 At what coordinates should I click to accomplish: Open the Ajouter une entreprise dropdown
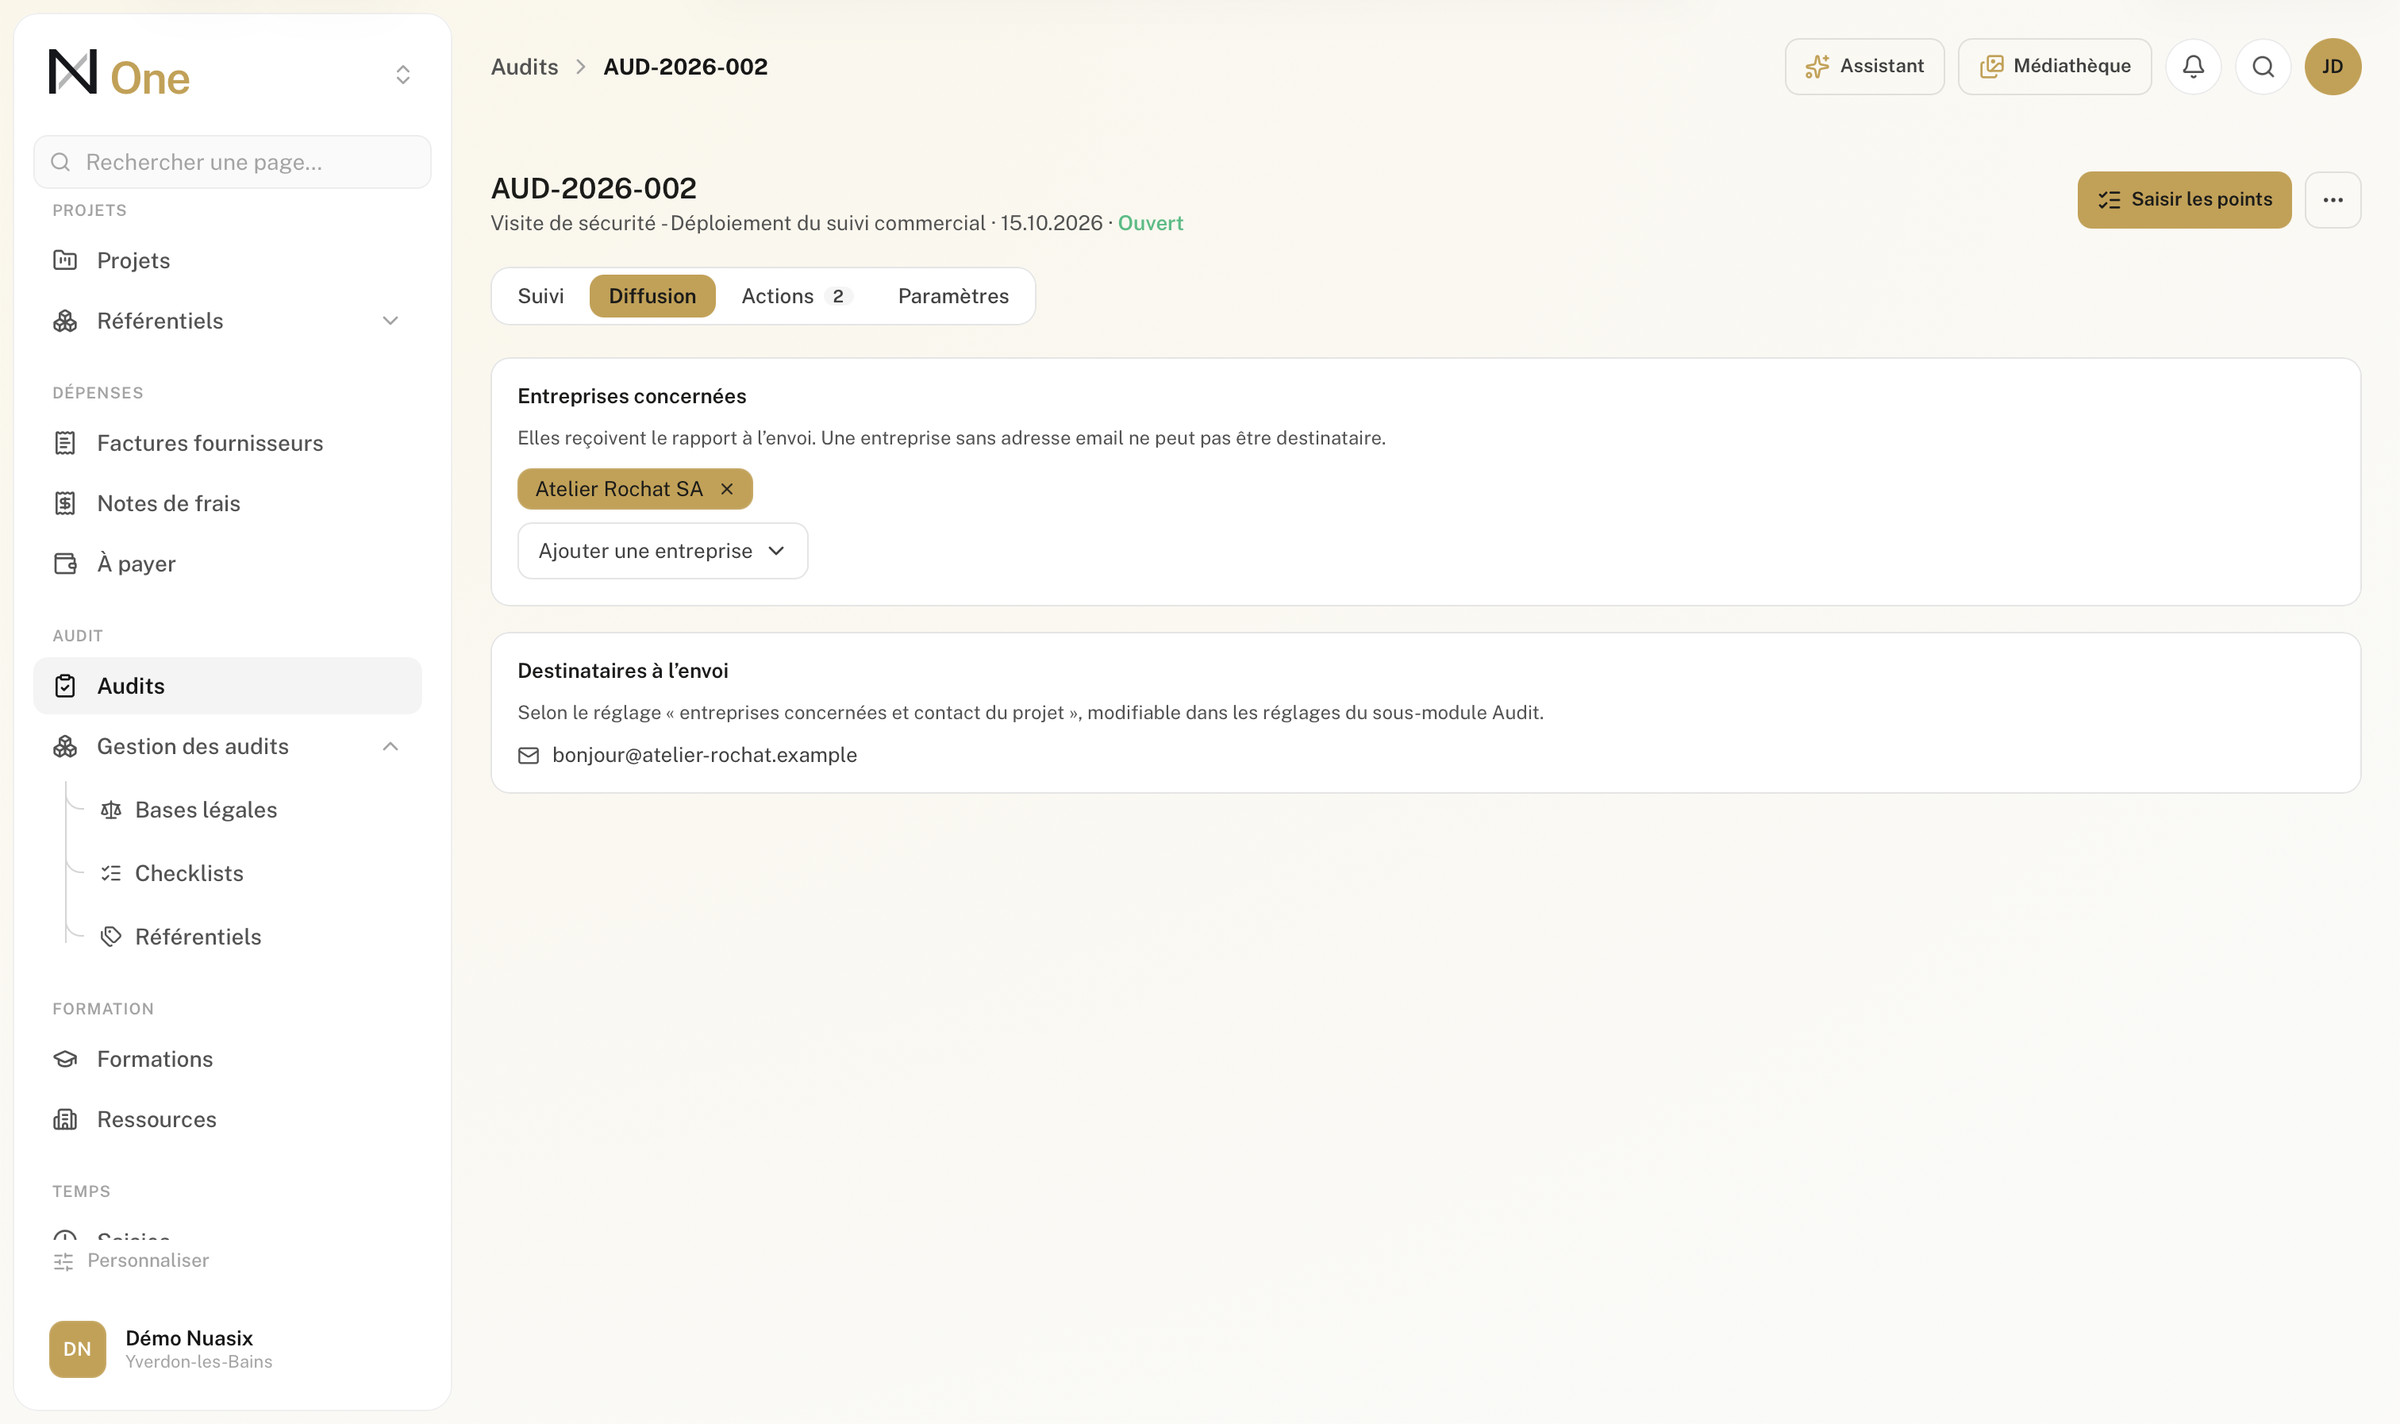point(662,551)
